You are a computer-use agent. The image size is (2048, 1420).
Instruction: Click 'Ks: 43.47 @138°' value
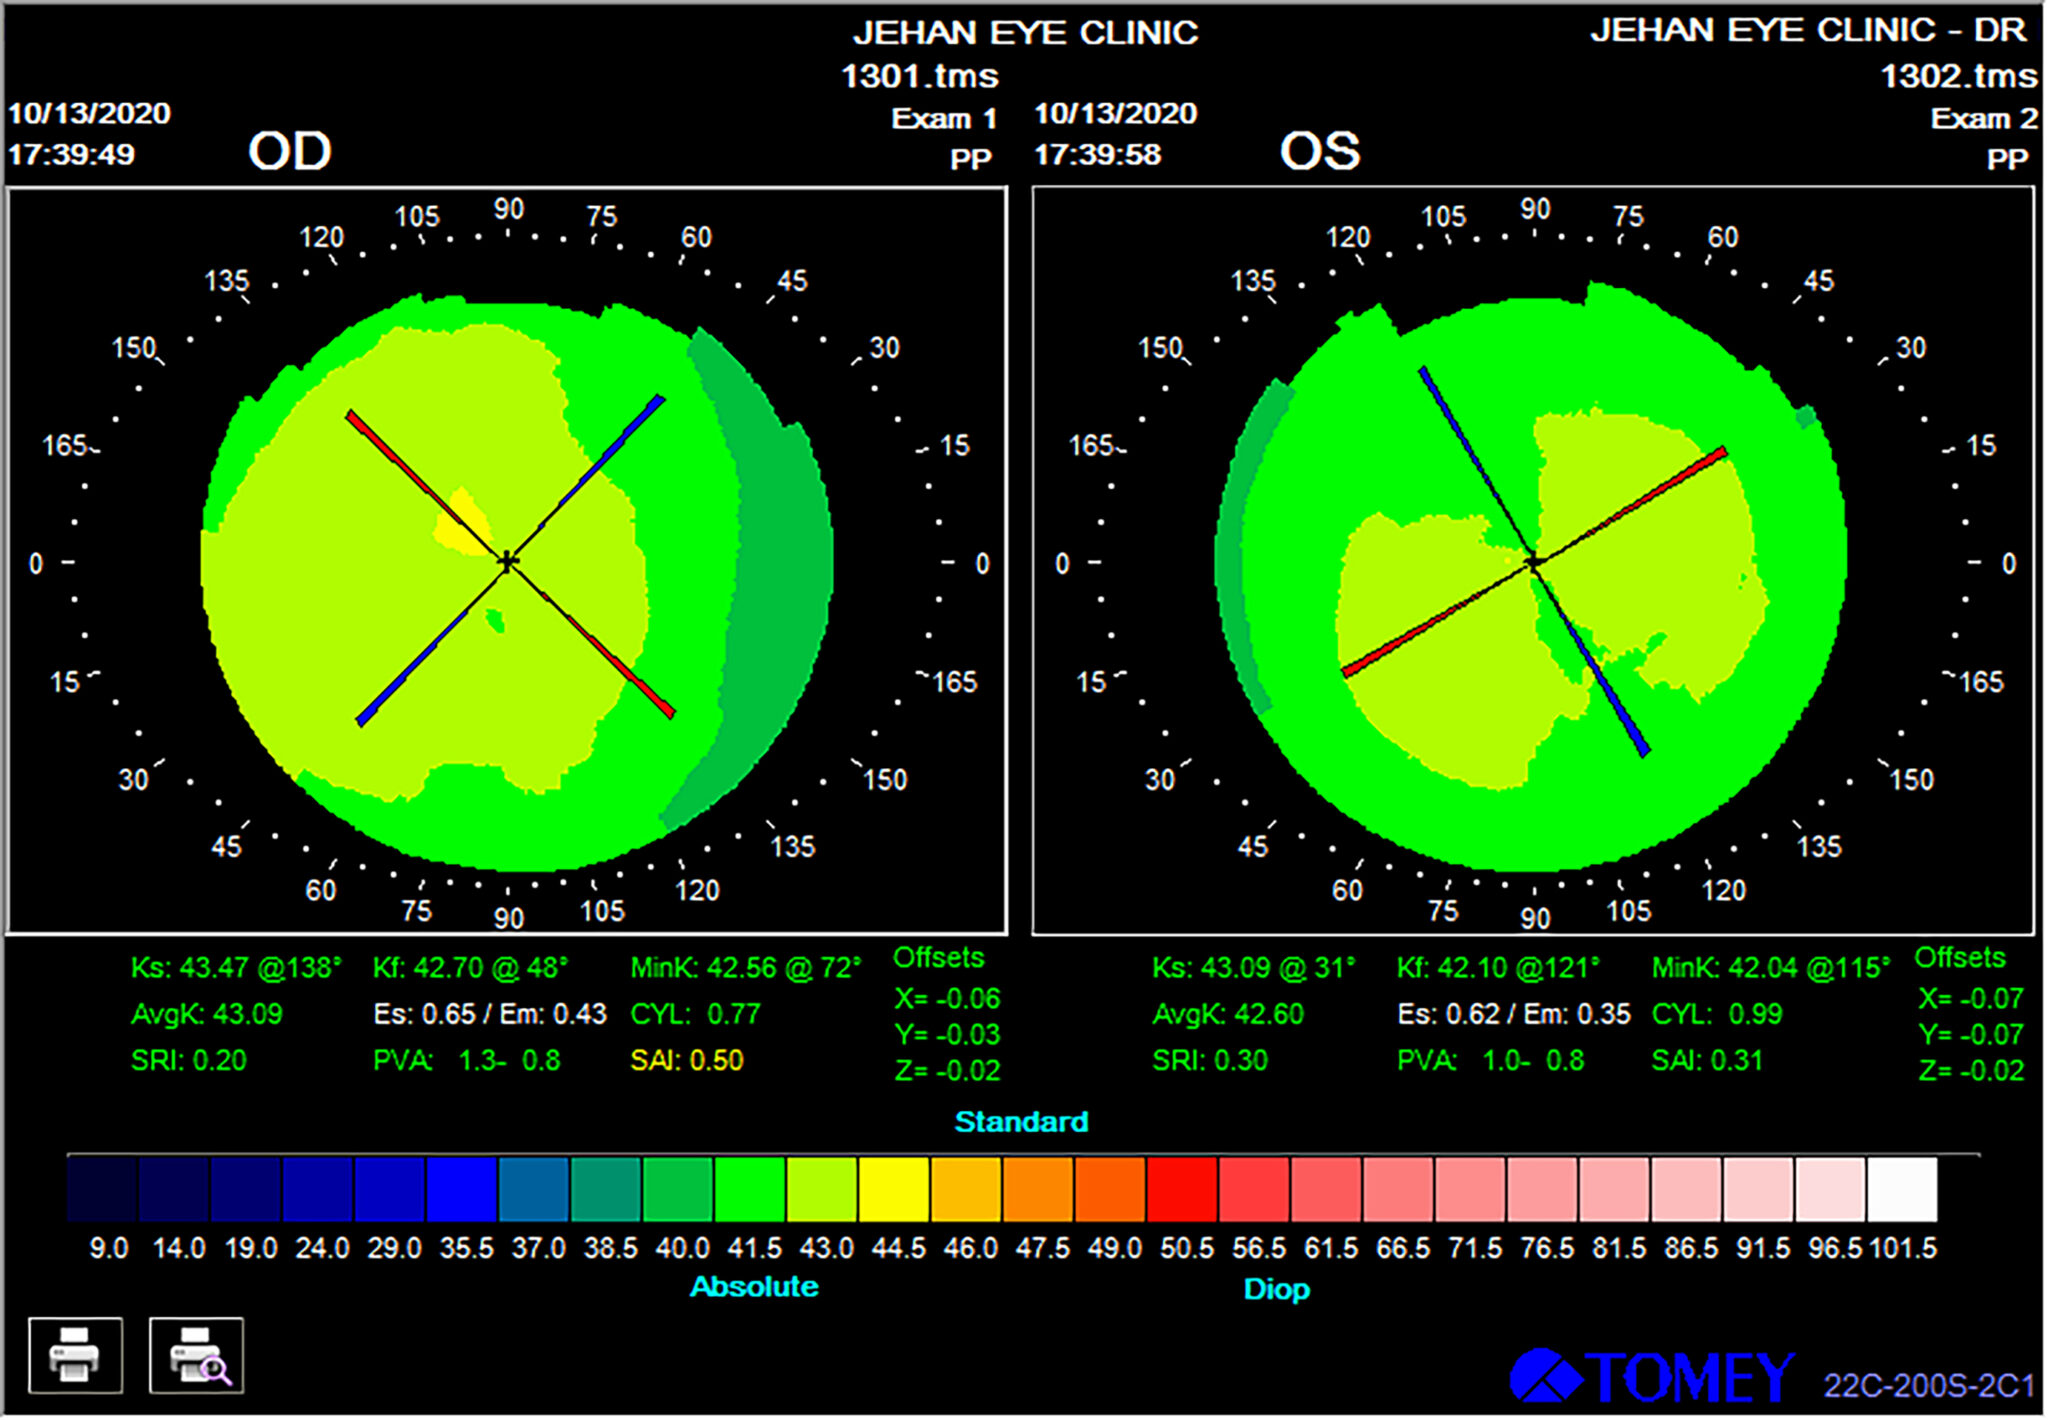pyautogui.click(x=236, y=968)
